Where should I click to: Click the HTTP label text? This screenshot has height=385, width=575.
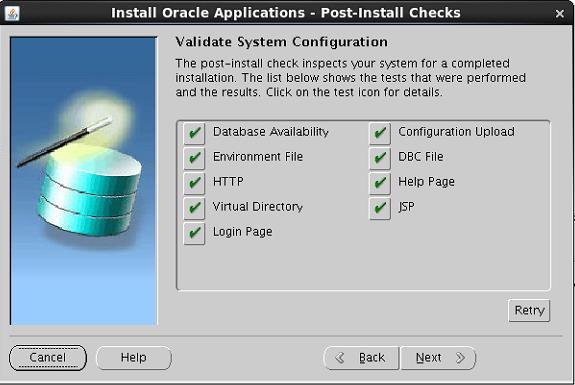[228, 182]
